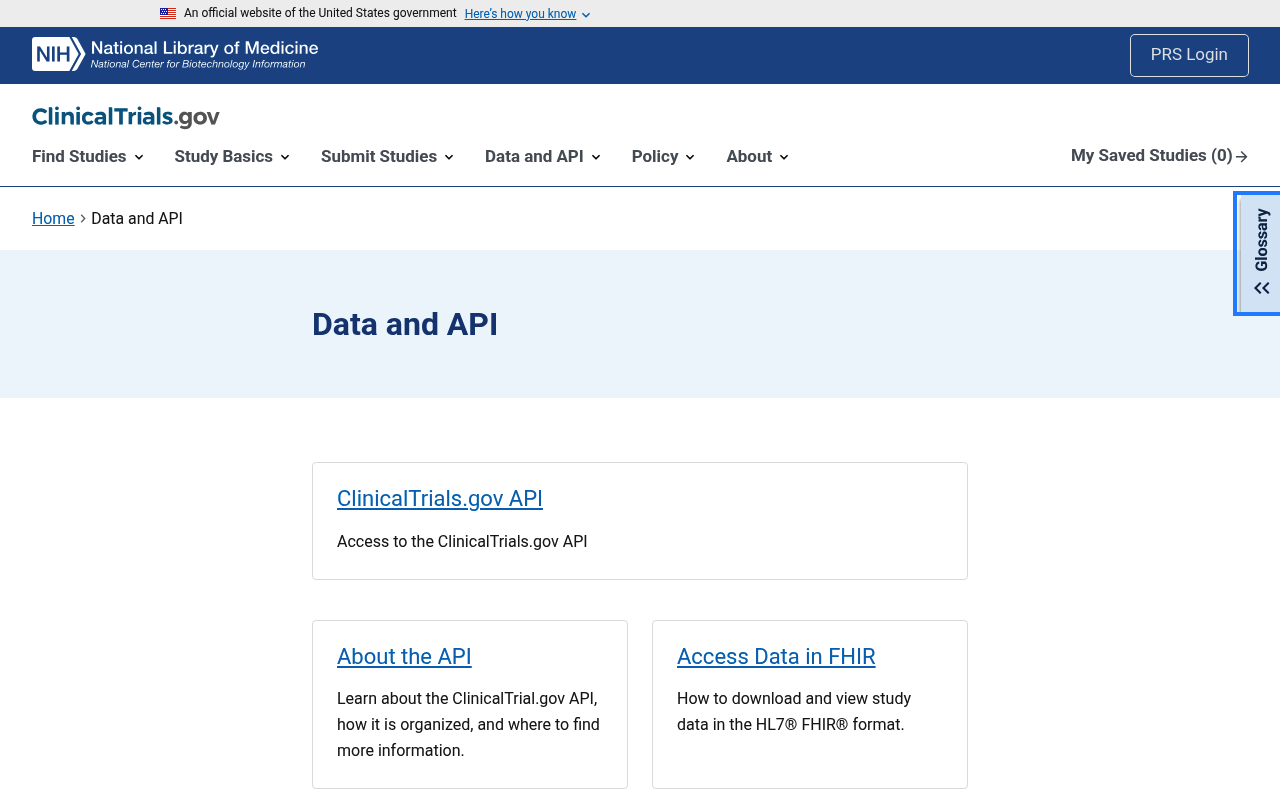Click "Learn about the ClinicalTrial.gov API" description
The height and width of the screenshot is (800, 1280).
click(x=469, y=724)
